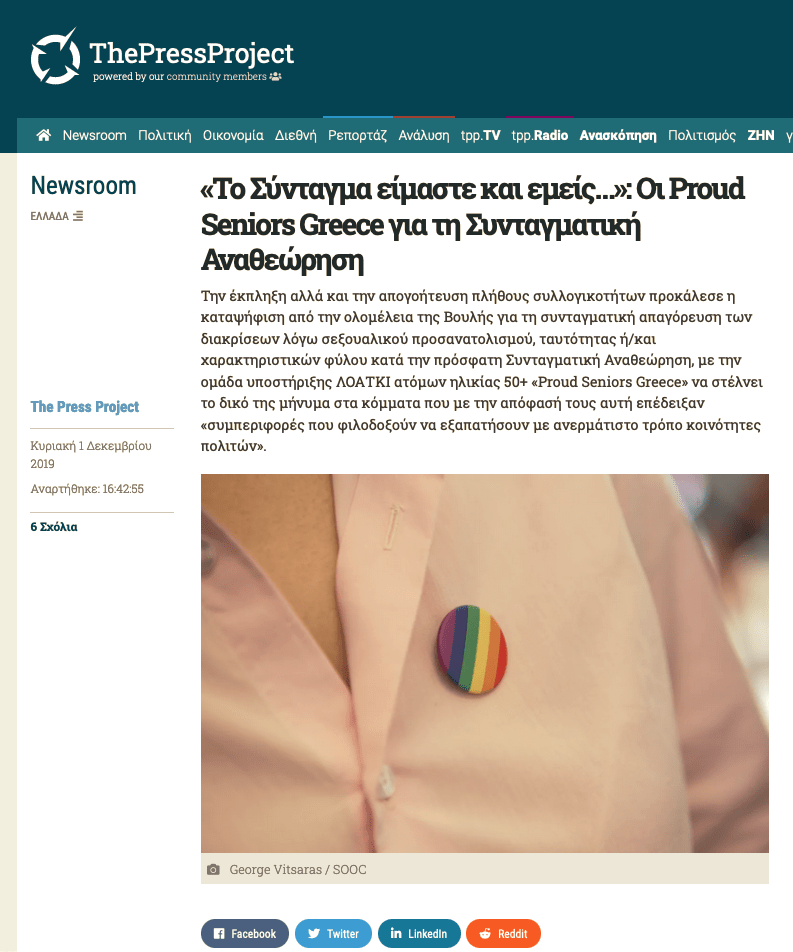
Task: Open the Ρεπορτάζ tab
Action: [358, 135]
